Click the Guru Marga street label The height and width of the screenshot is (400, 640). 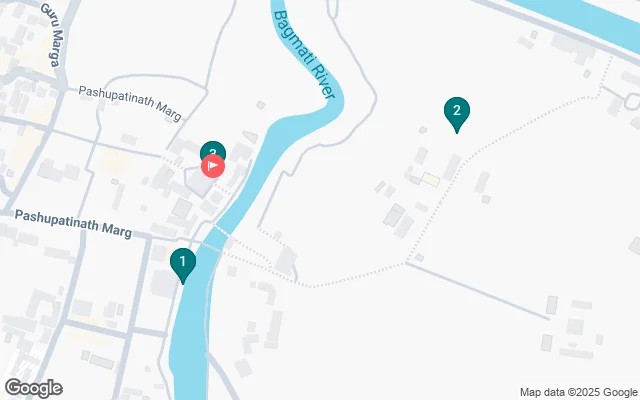(51, 35)
